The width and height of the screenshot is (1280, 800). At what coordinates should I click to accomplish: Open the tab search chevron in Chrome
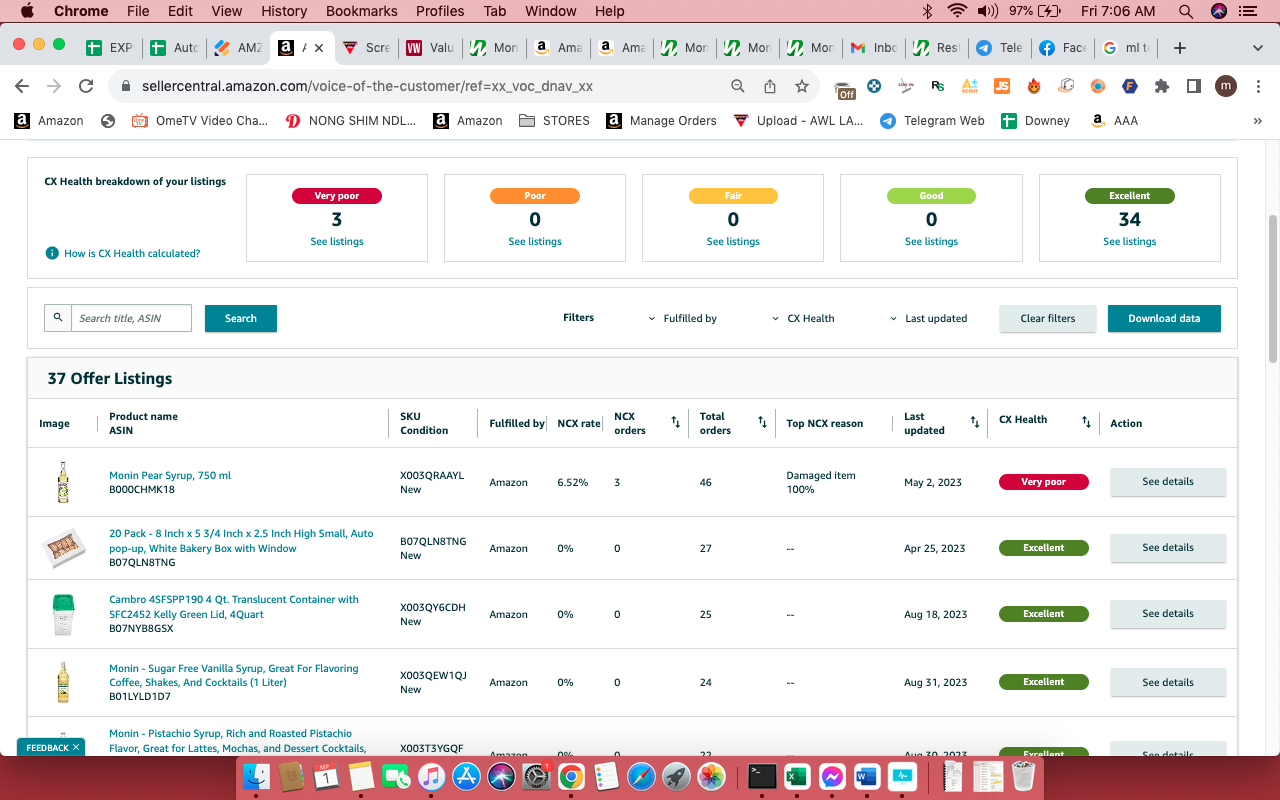1257,48
